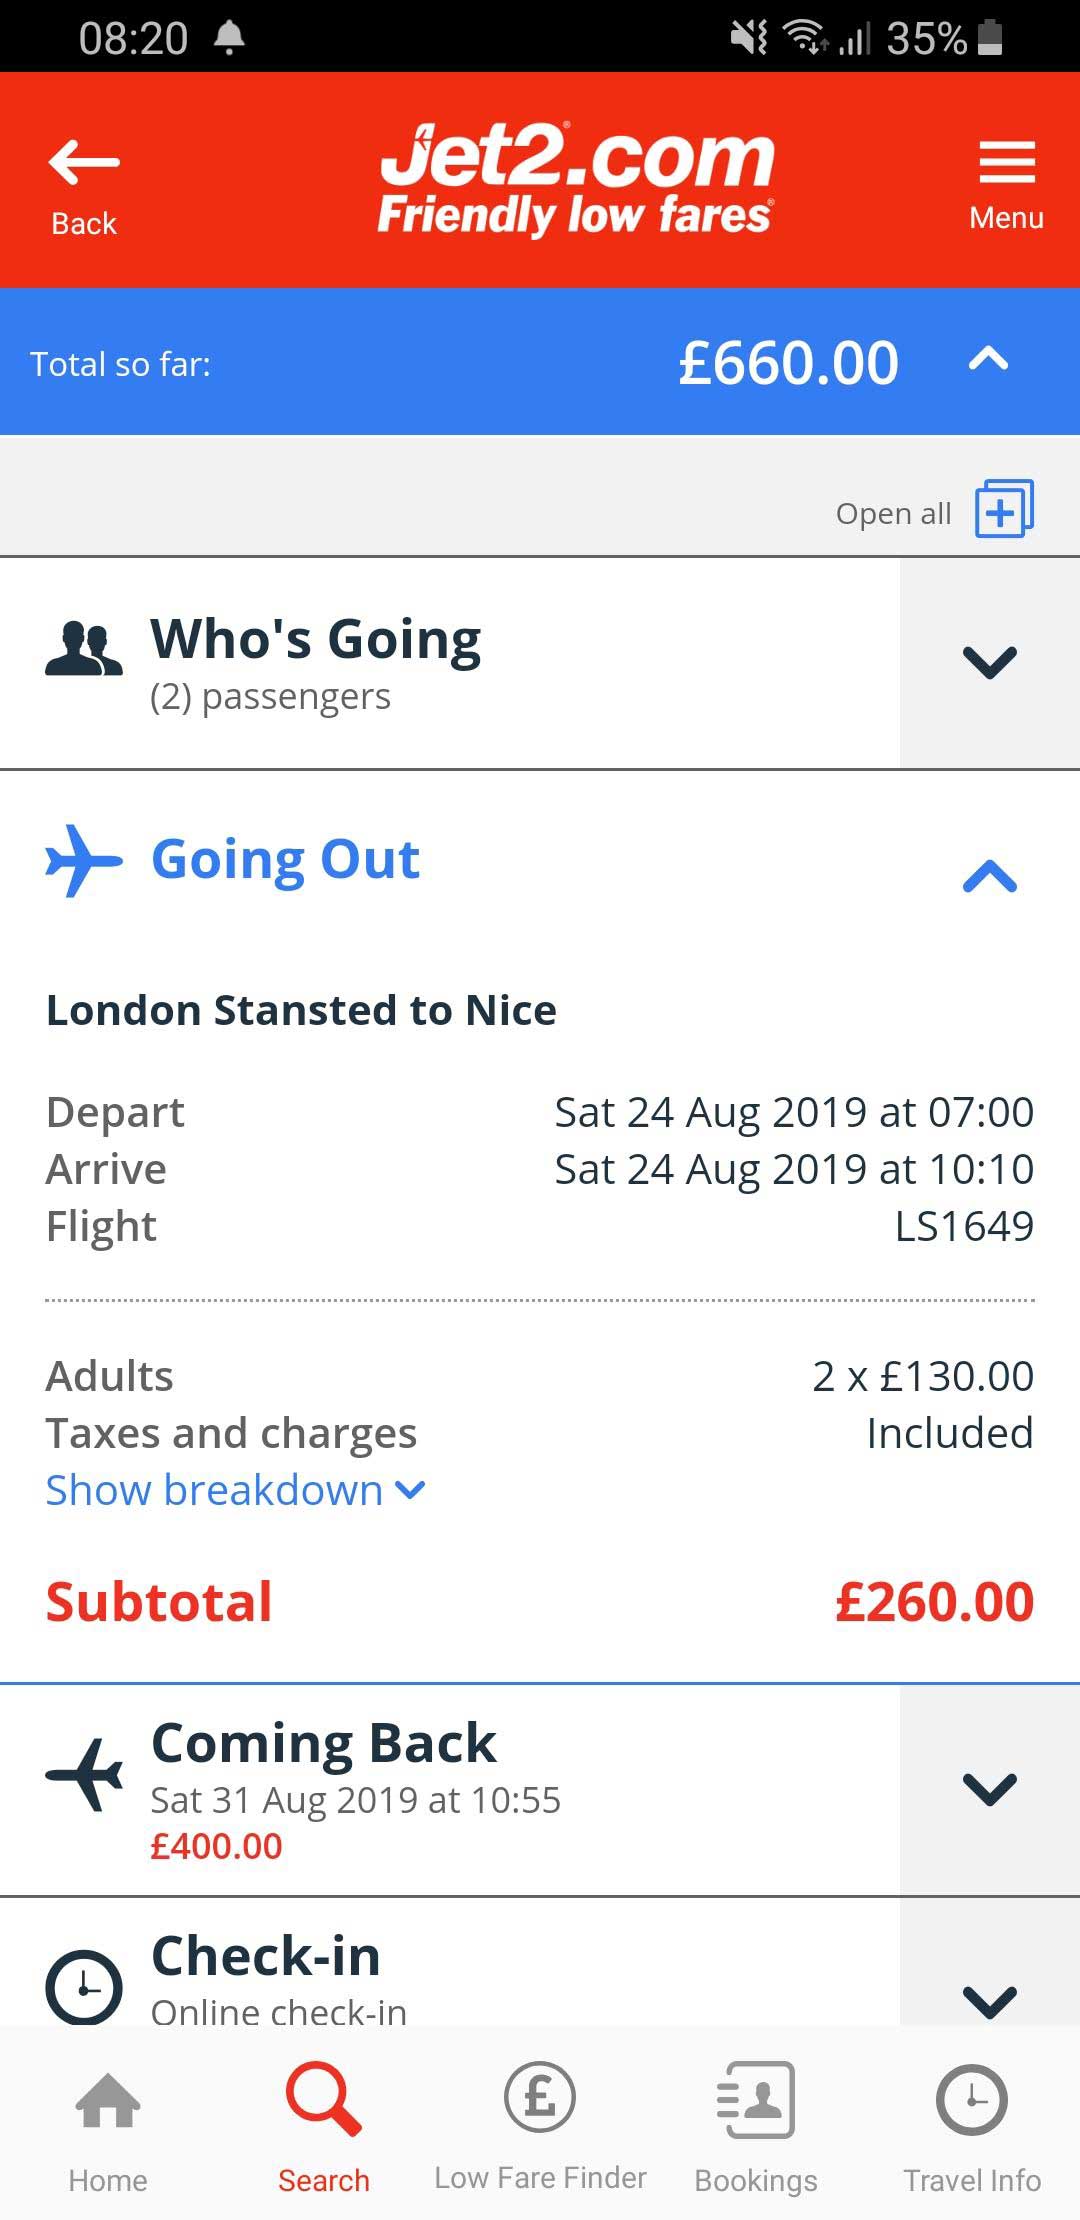Tap the Open all label
This screenshot has width=1080, height=2220.
coord(893,514)
